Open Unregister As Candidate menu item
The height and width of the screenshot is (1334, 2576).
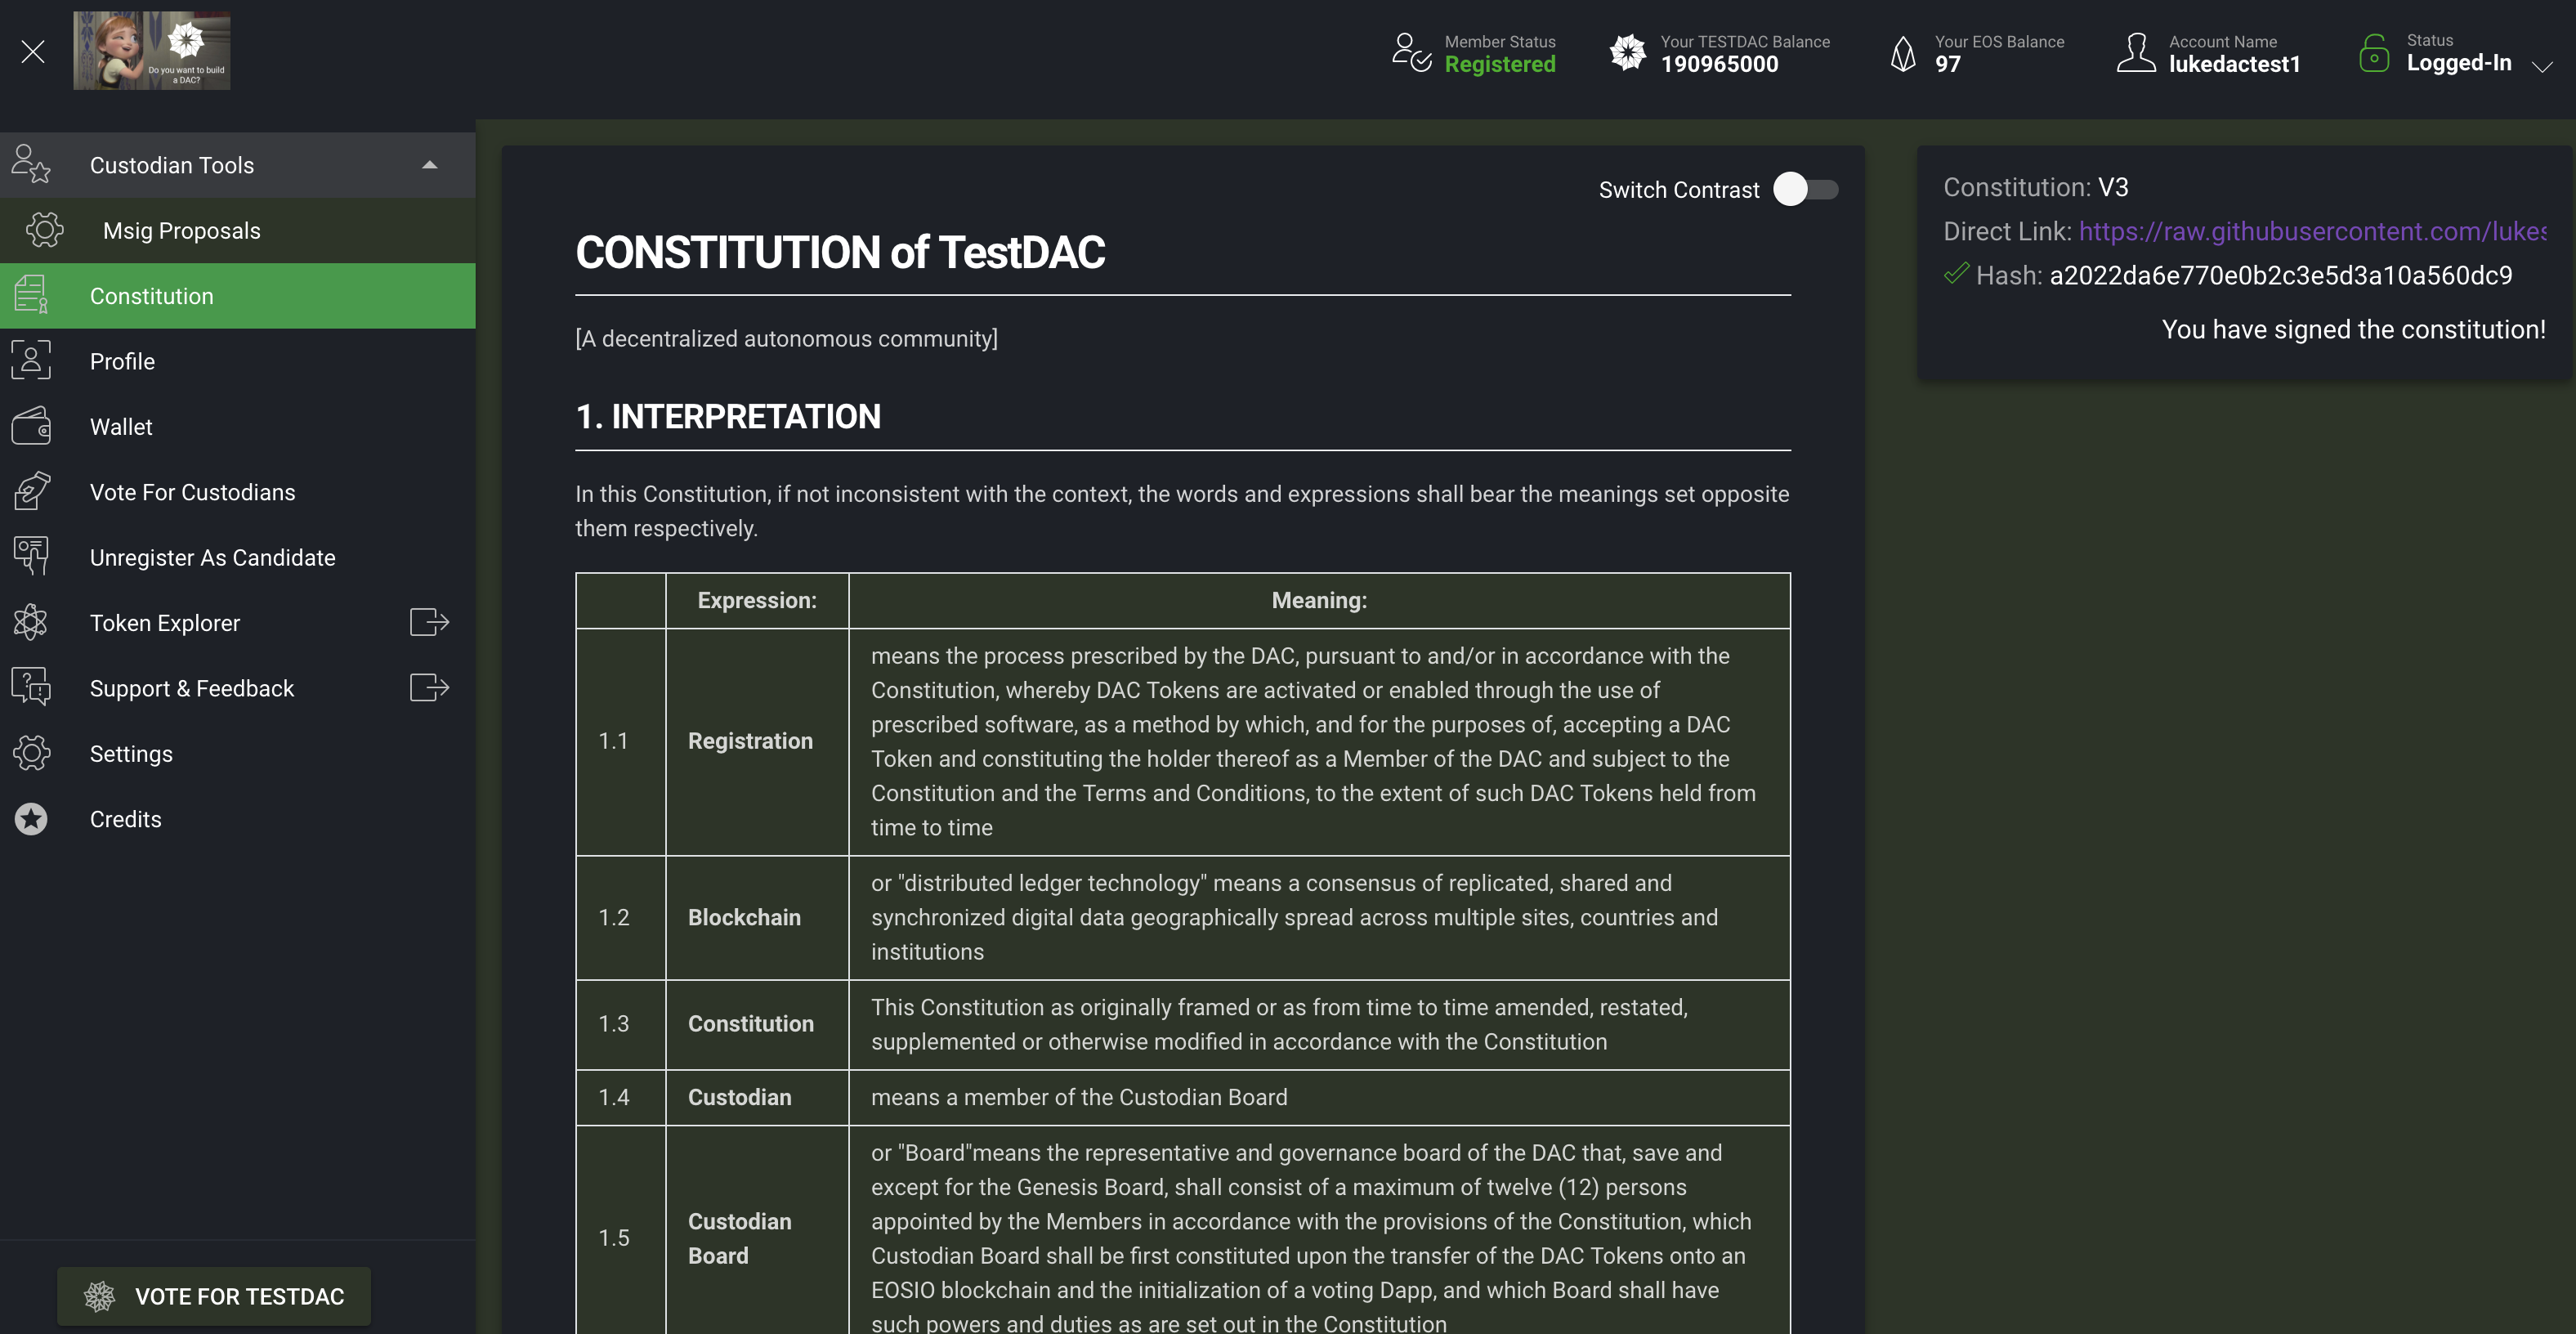(x=212, y=558)
